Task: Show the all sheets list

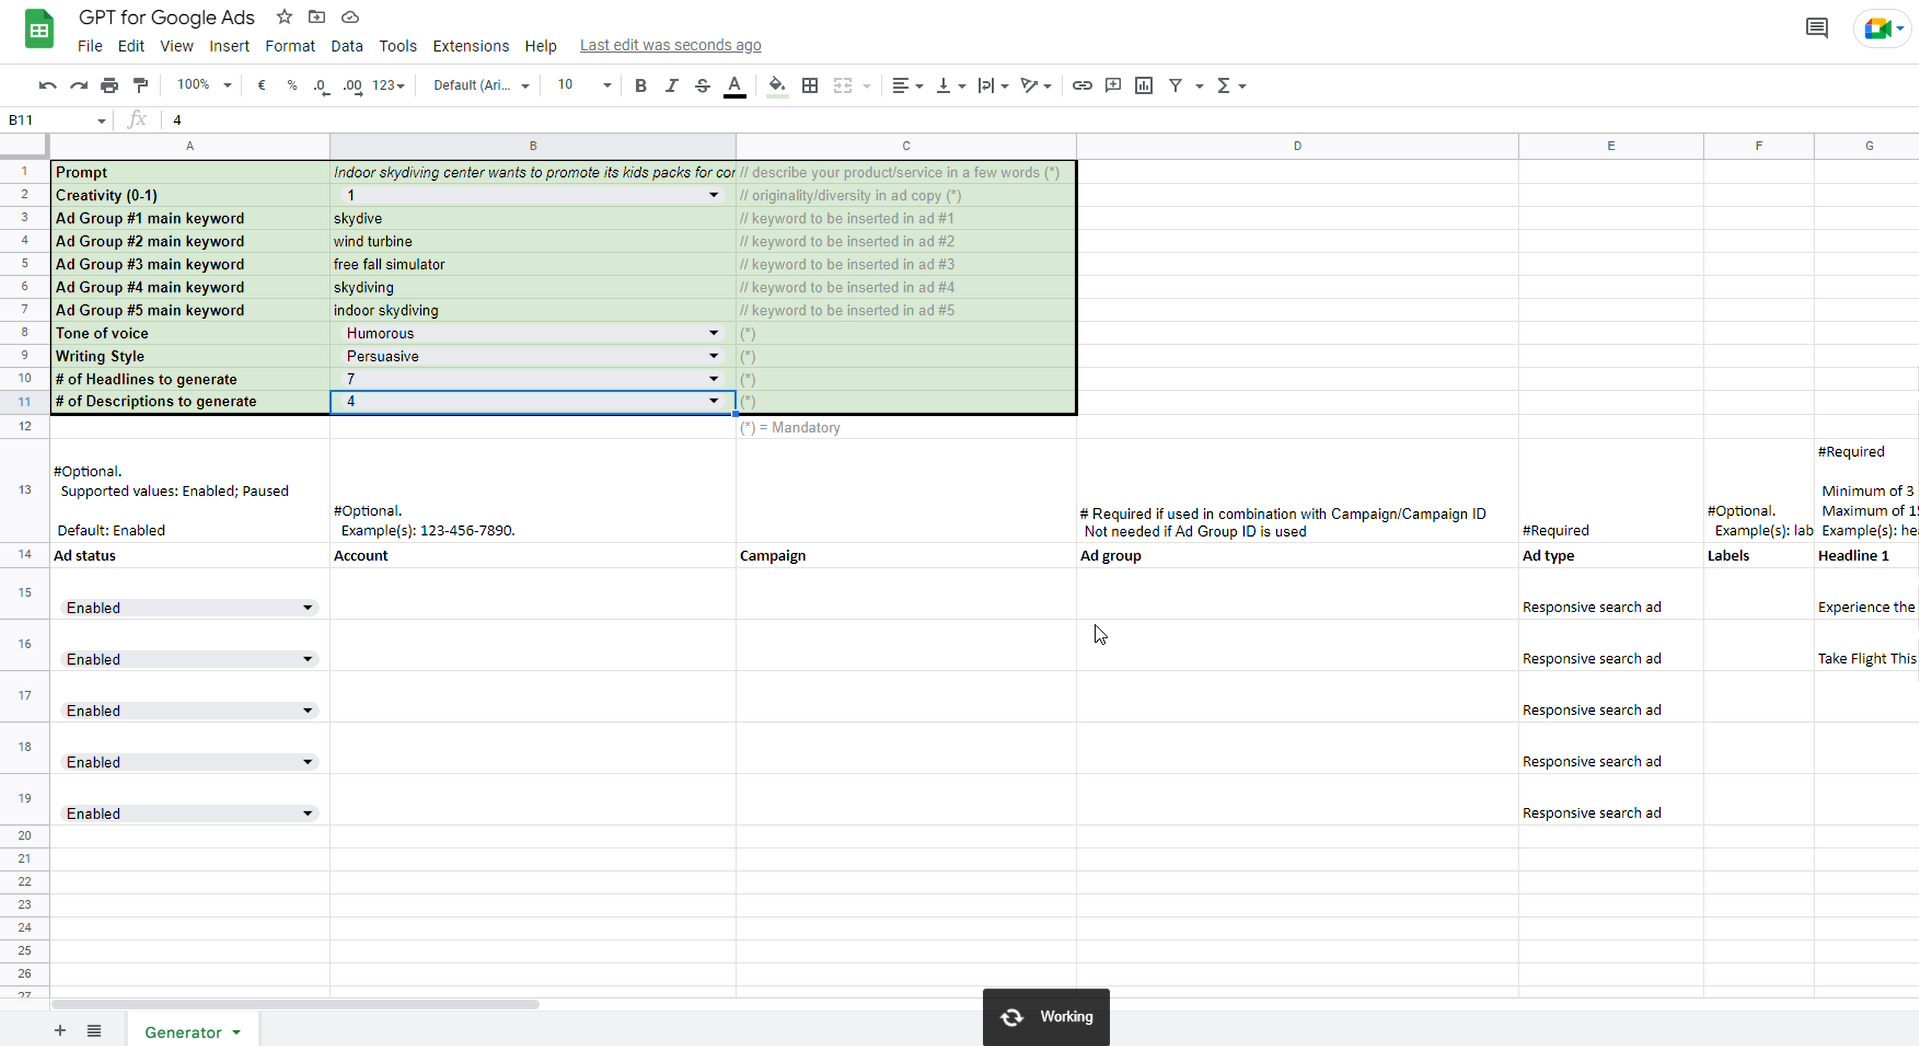Action: 94,1031
